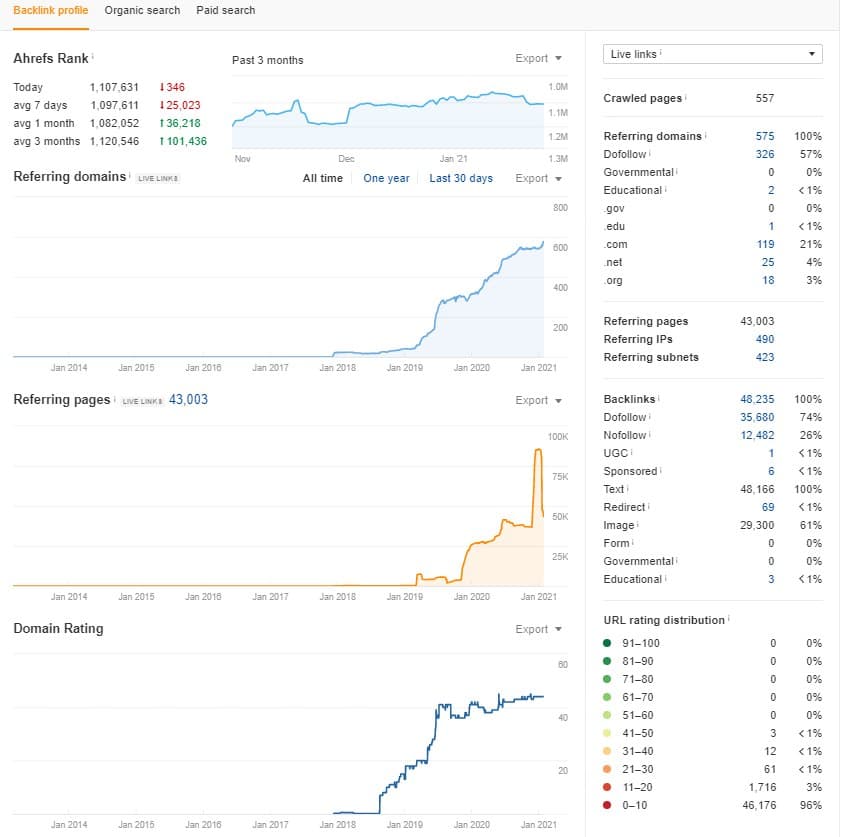Click info icon next to Ahrefs Rank heading
This screenshot has height=837, width=844.
pos(93,57)
